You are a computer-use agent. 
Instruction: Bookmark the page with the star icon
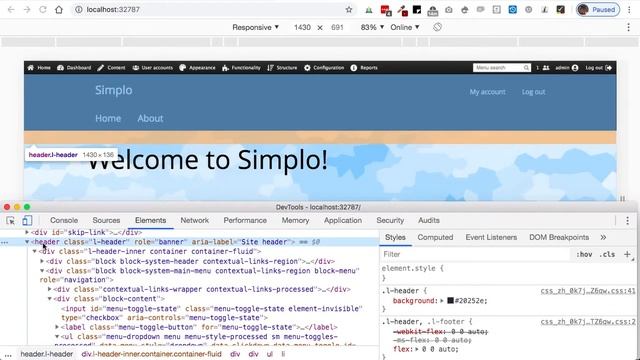pyautogui.click(x=349, y=9)
